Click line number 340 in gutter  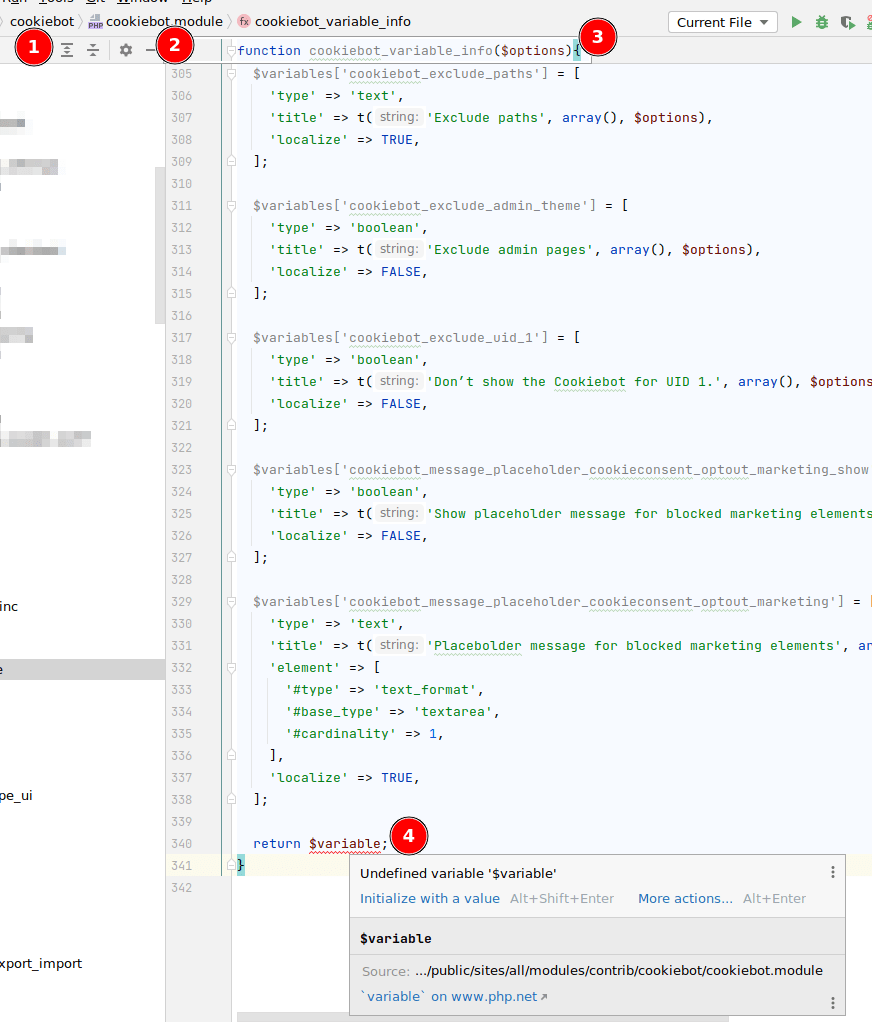coord(181,843)
